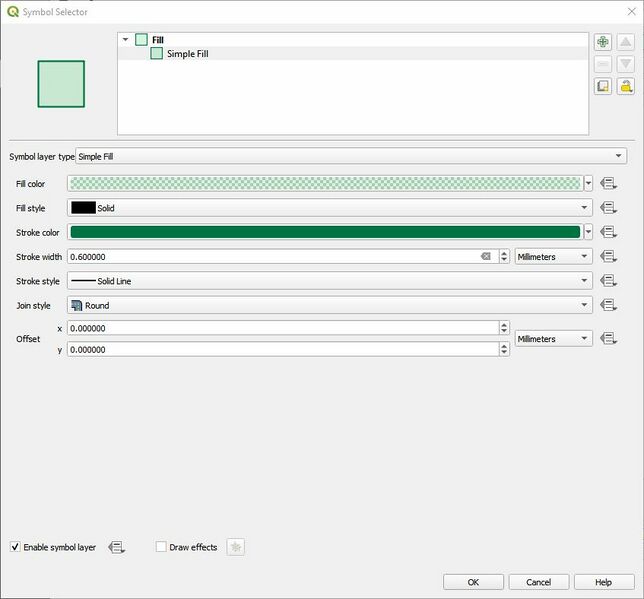Open data-defined override for Fill color
644x599 pixels.
(x=608, y=184)
